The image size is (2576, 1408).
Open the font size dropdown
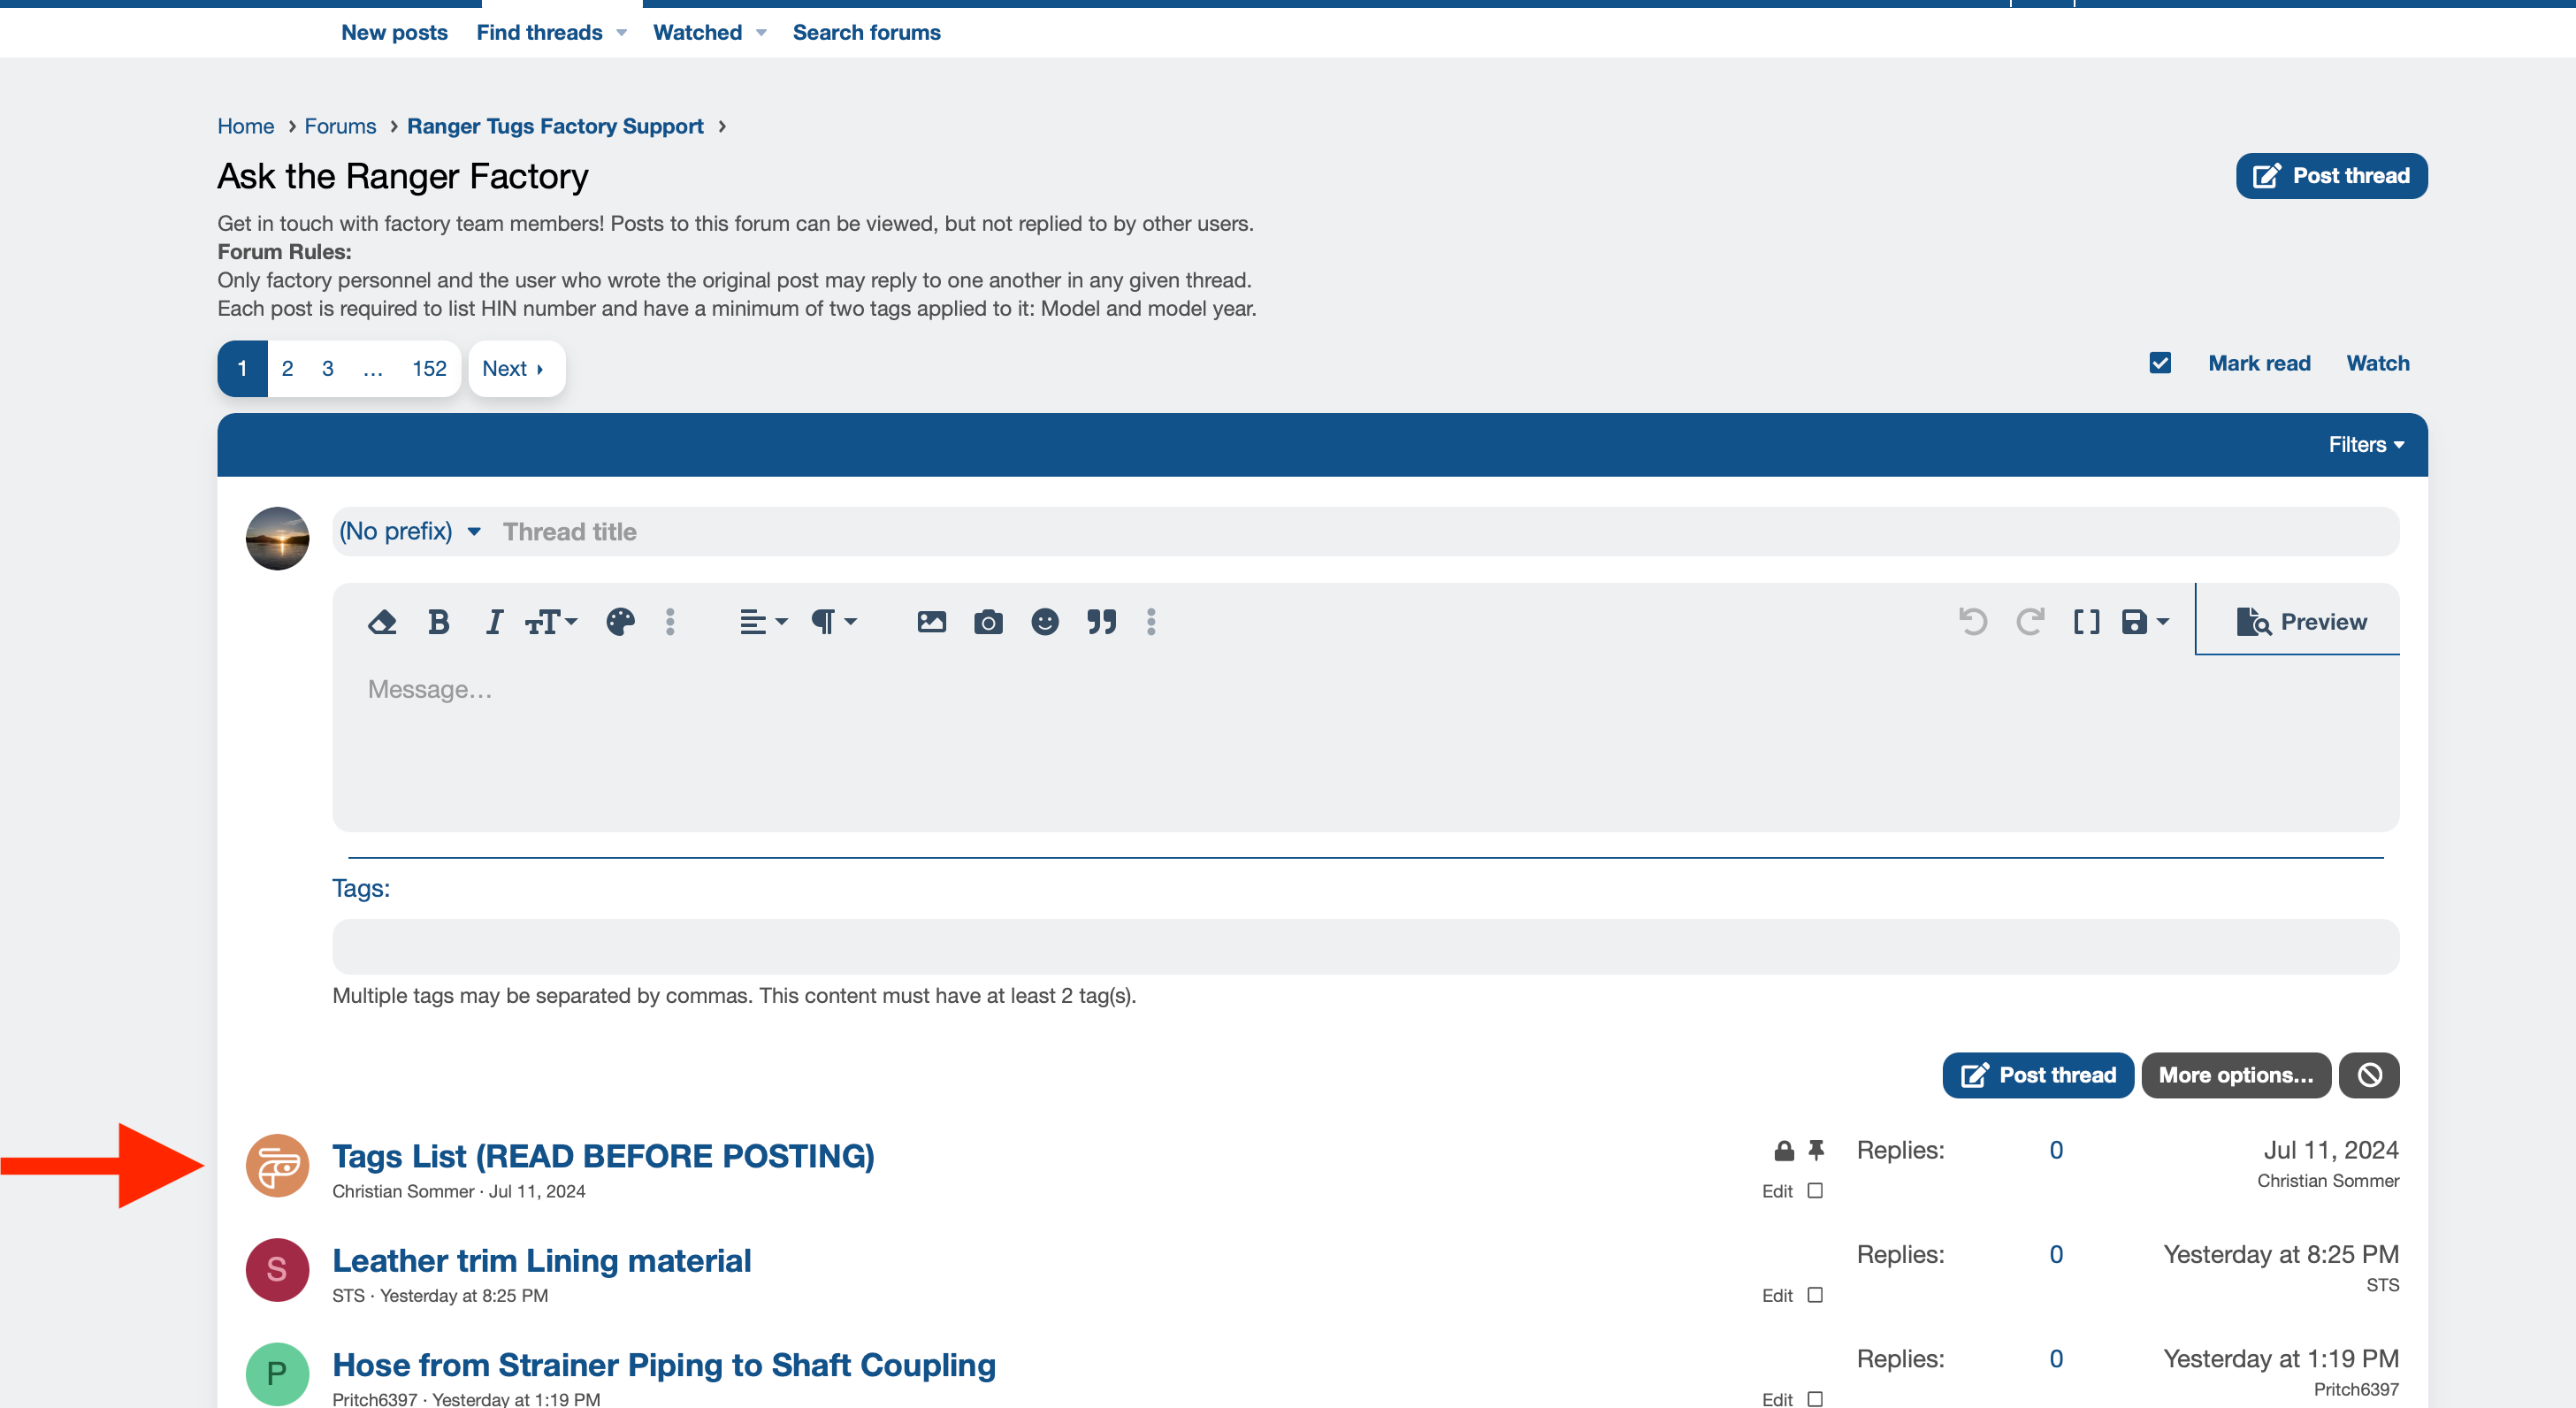point(550,621)
